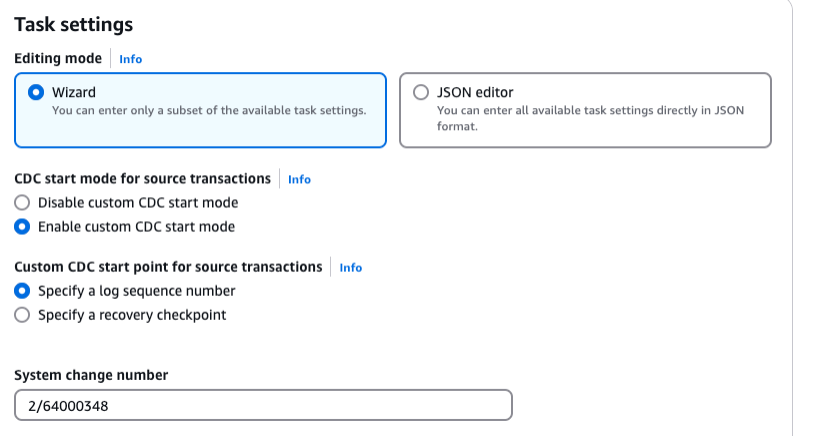Click 'Custom CDC start point for source transactions' label
The height and width of the screenshot is (436, 830).
point(168,267)
